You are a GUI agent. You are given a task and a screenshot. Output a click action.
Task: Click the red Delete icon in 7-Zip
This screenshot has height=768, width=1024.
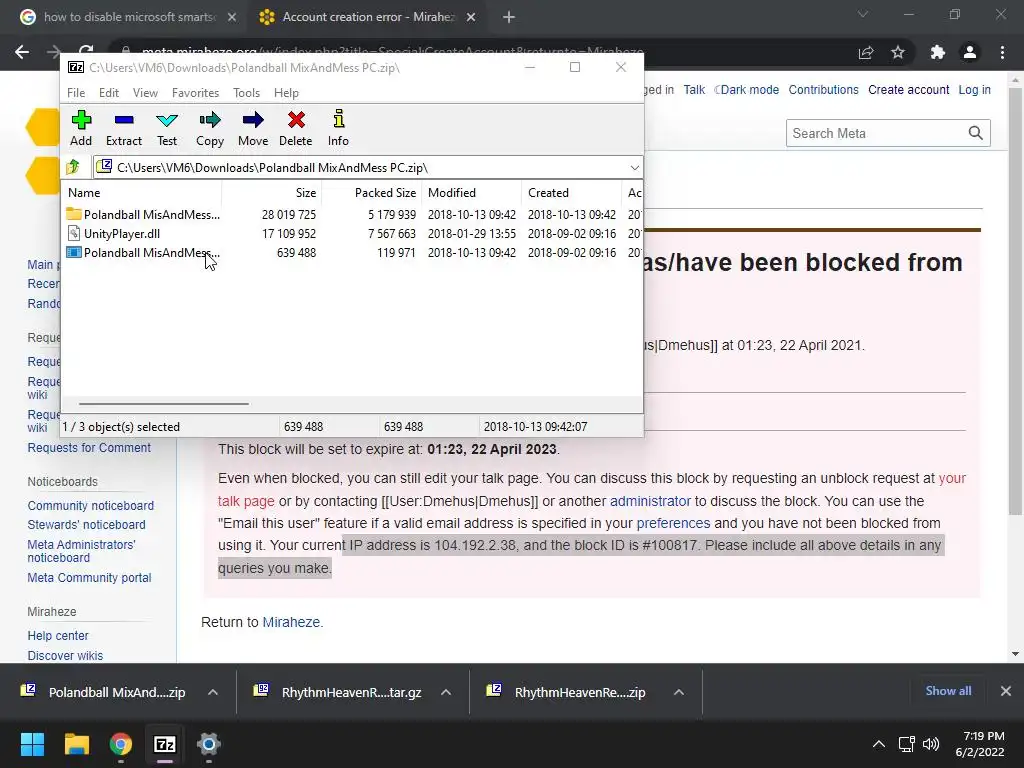tap(296, 128)
